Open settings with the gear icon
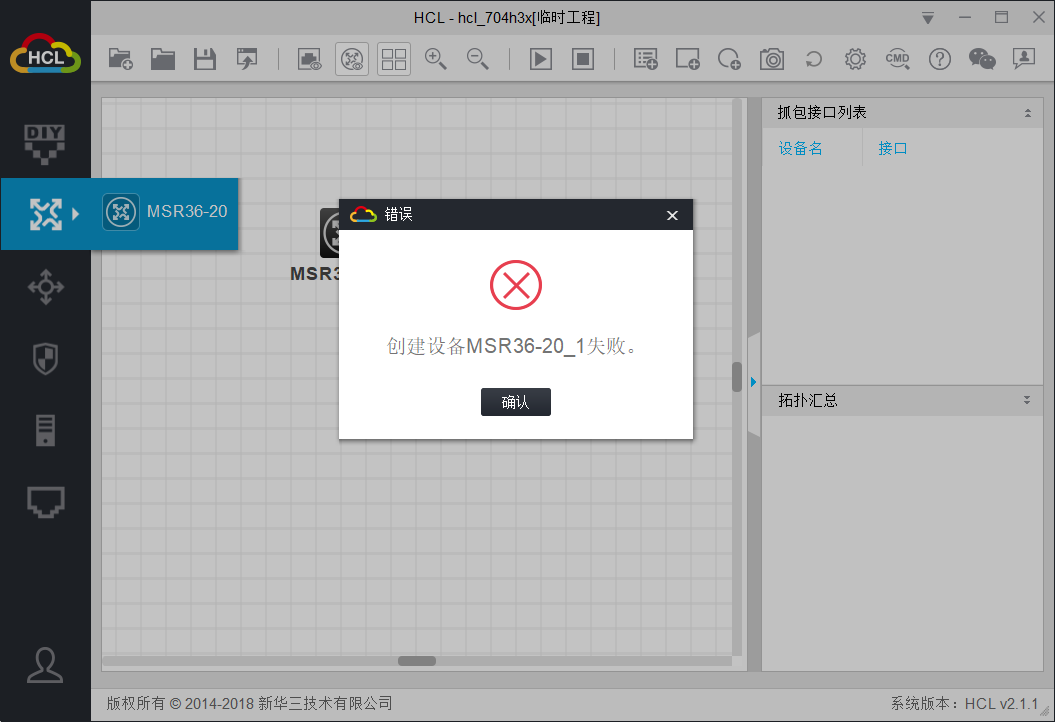 (x=855, y=59)
